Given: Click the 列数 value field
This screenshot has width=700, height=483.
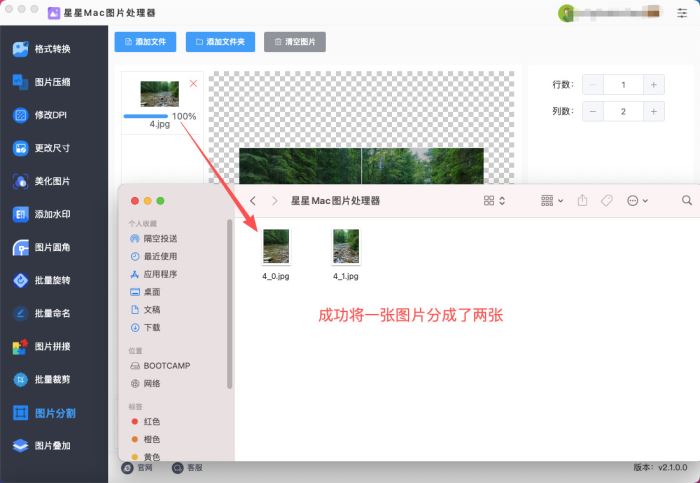Looking at the screenshot, I should tap(623, 111).
